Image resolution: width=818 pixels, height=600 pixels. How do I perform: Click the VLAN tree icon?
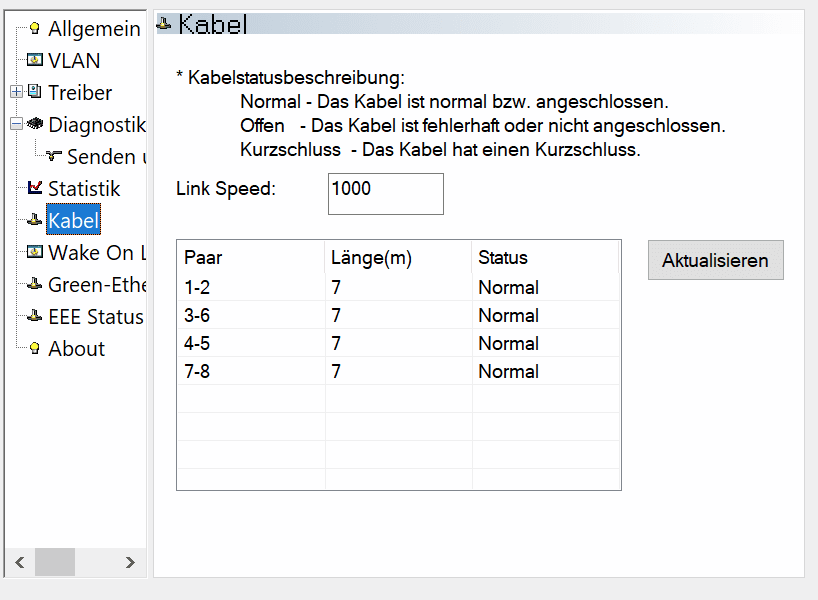(x=35, y=61)
